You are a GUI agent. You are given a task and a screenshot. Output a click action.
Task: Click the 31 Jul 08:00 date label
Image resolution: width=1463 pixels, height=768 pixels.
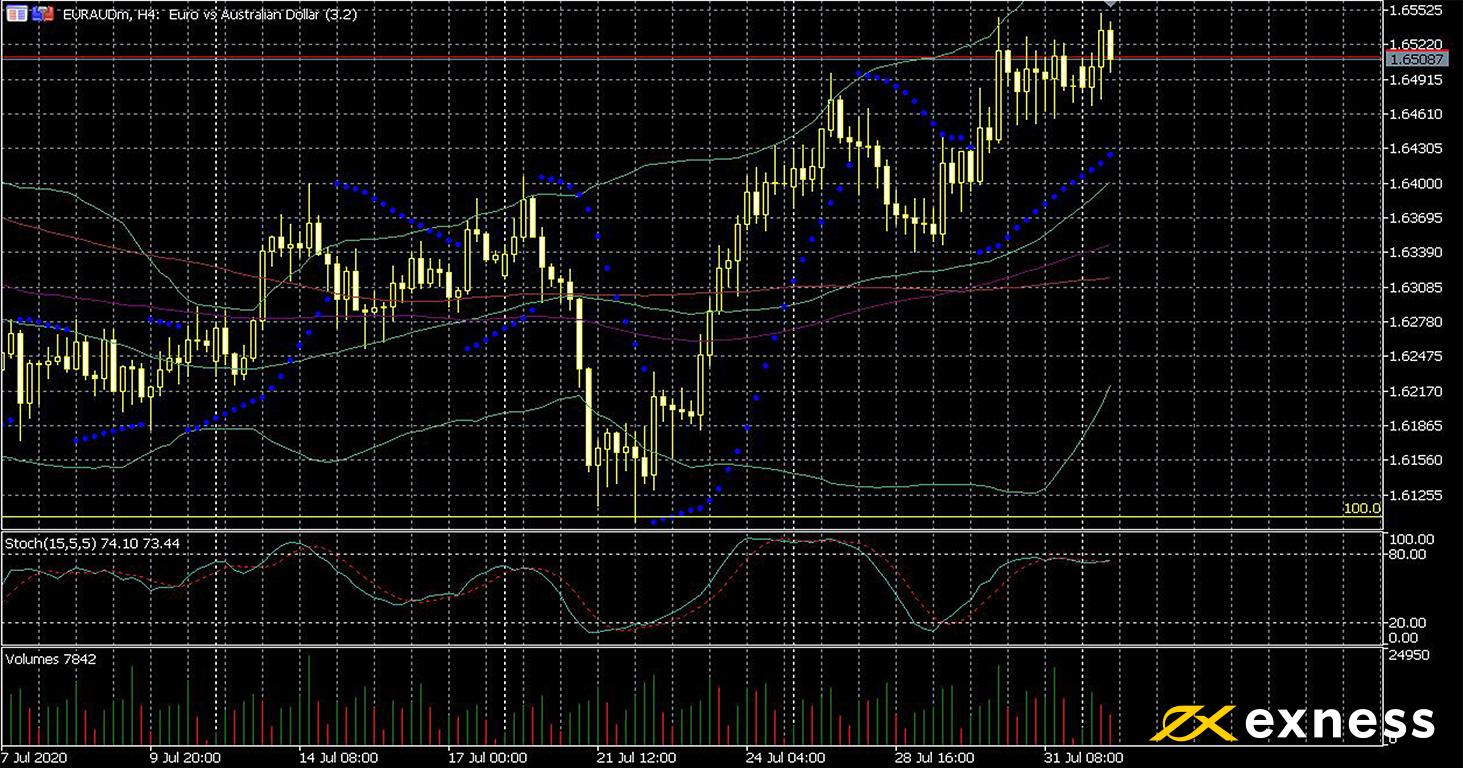(x=1084, y=758)
